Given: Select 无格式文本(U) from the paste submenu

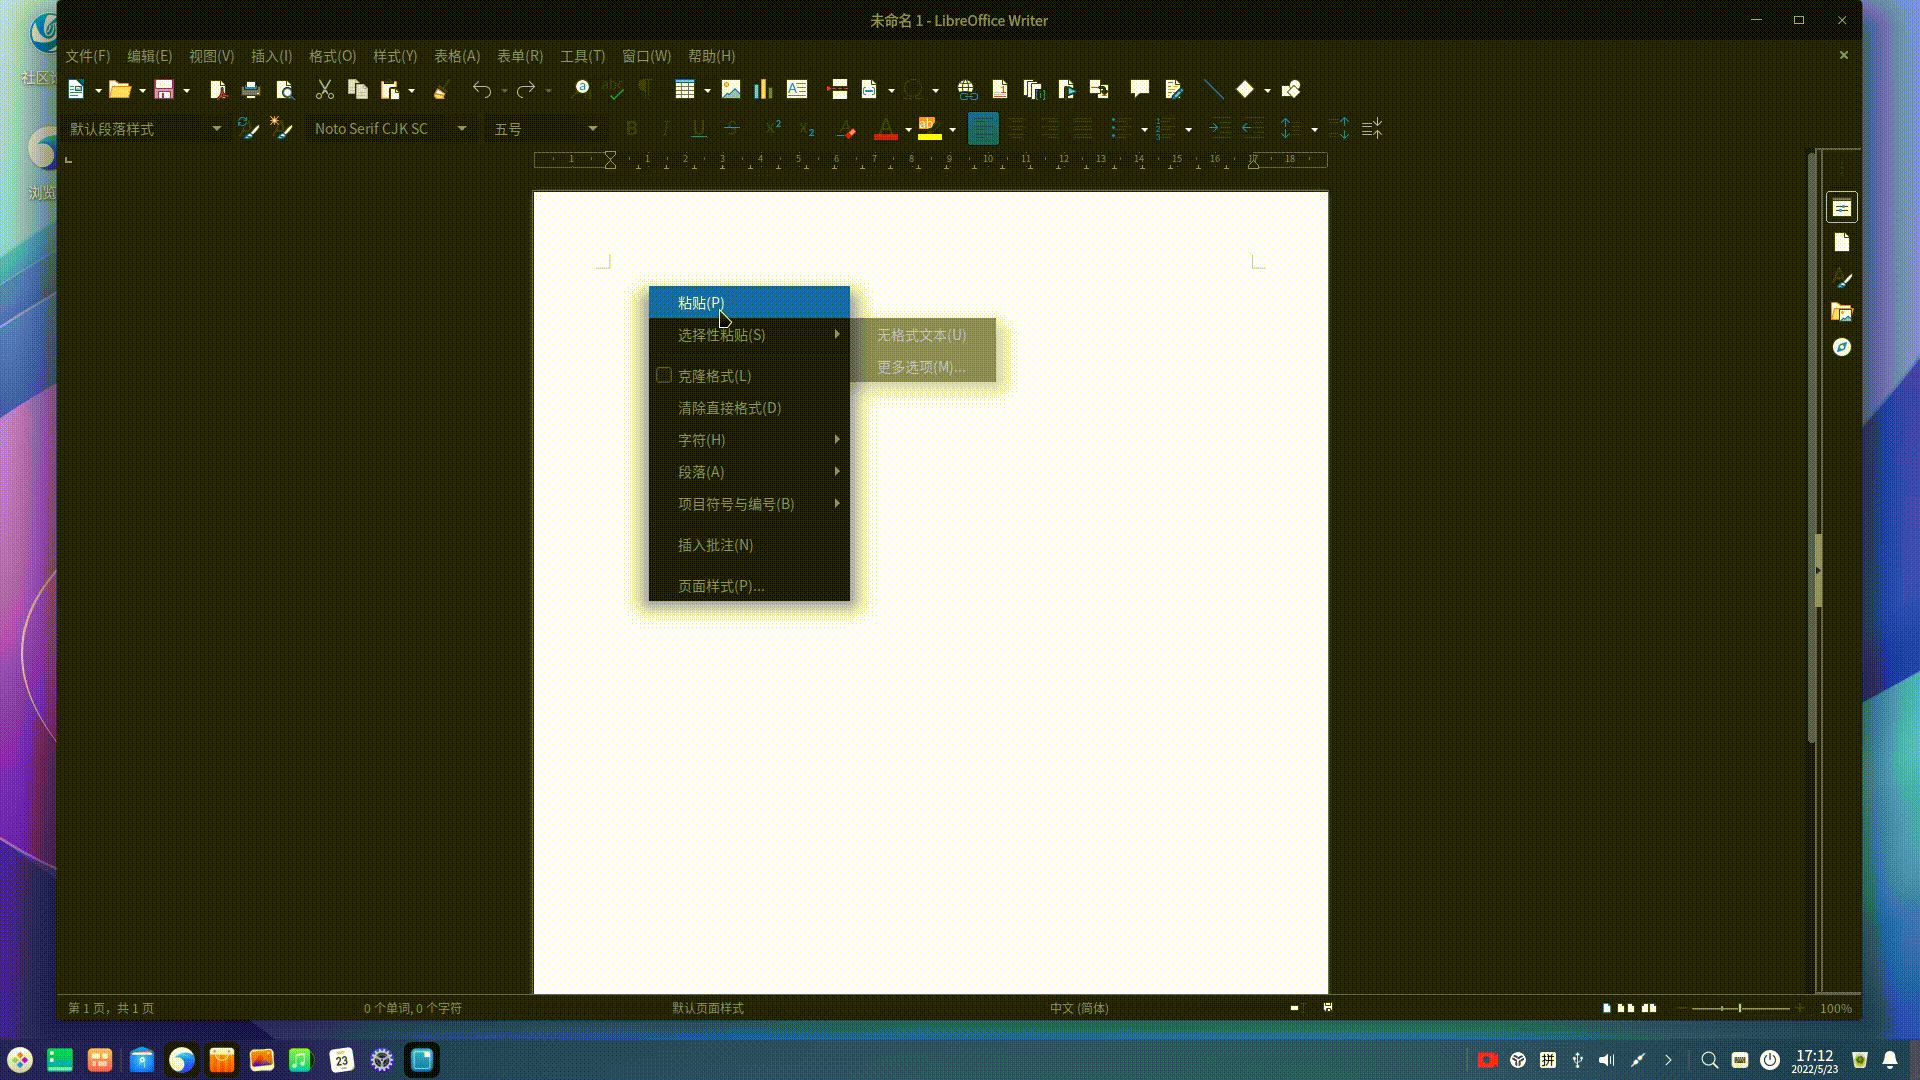Looking at the screenshot, I should tap(918, 335).
